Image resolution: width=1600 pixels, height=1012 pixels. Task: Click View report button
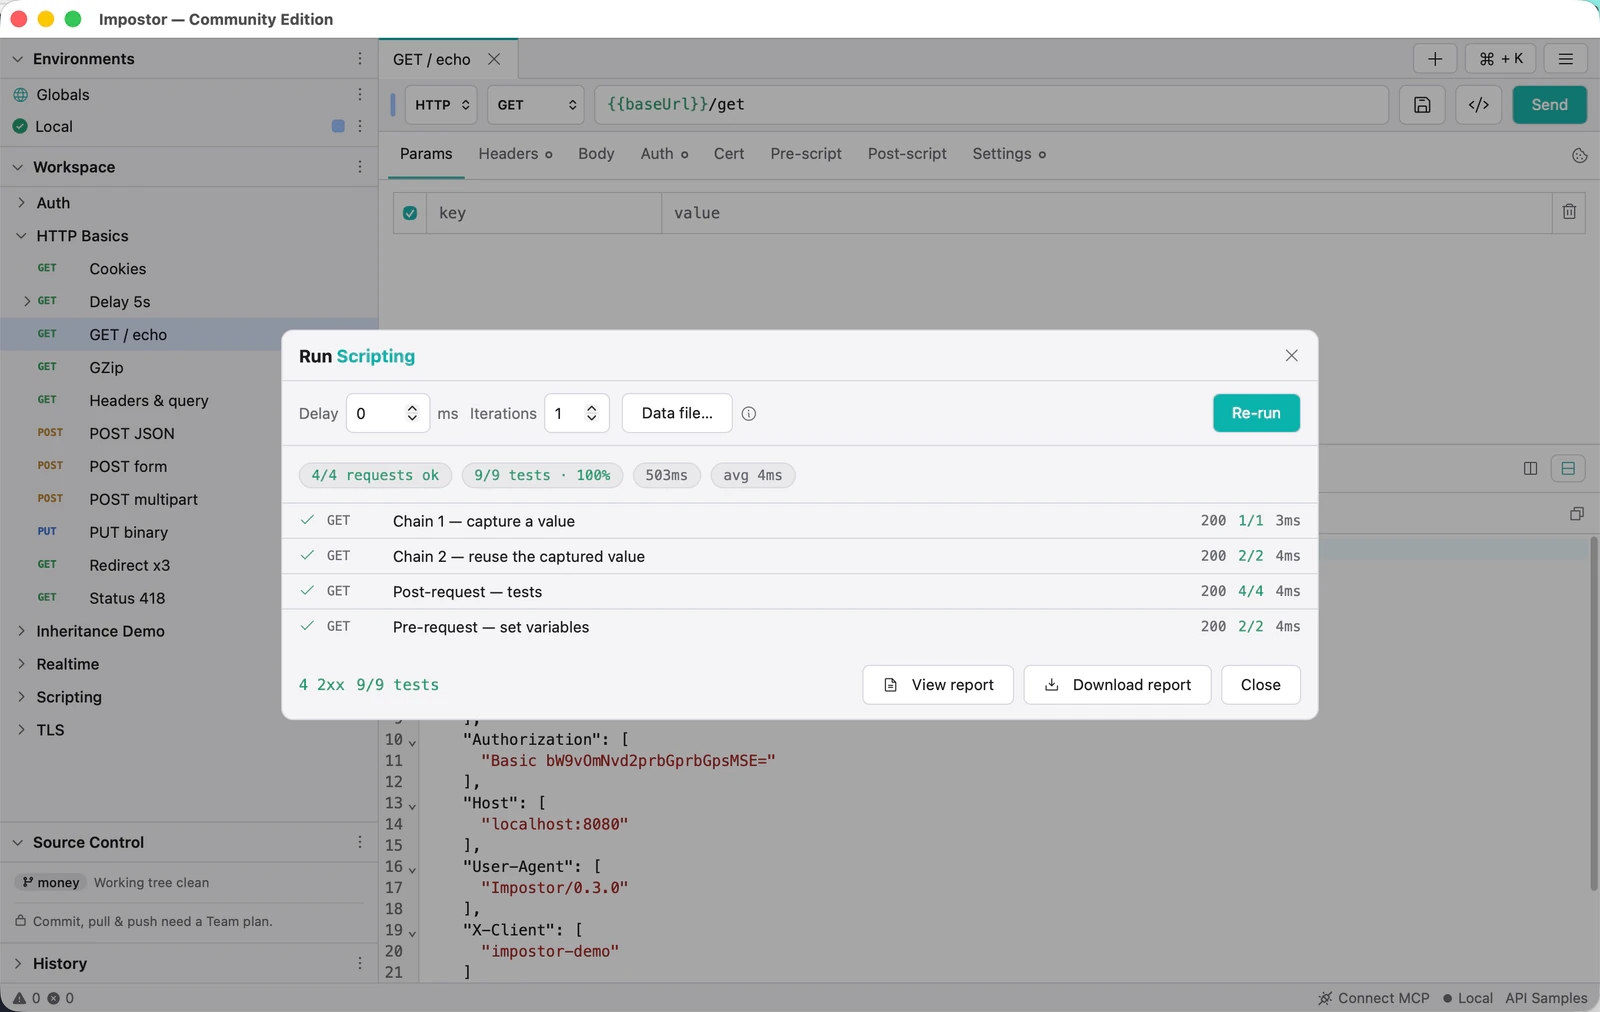click(x=938, y=685)
